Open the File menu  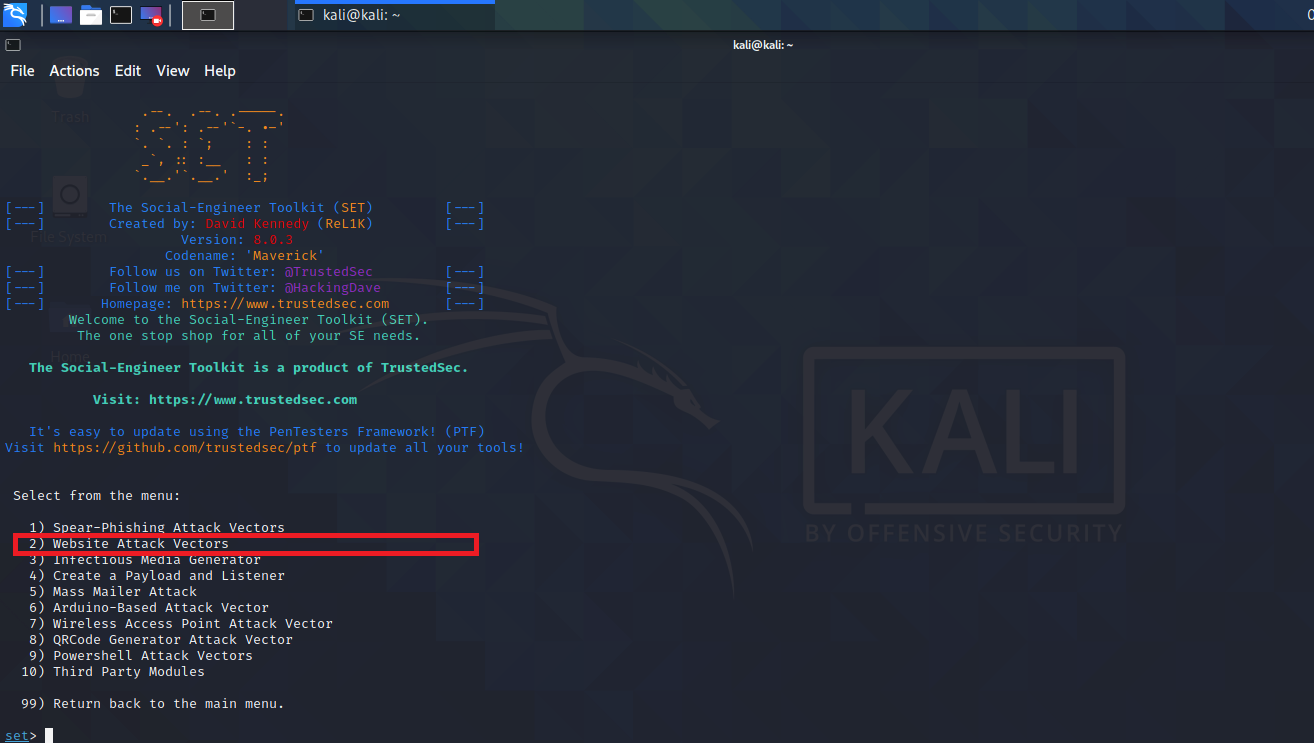tap(22, 71)
